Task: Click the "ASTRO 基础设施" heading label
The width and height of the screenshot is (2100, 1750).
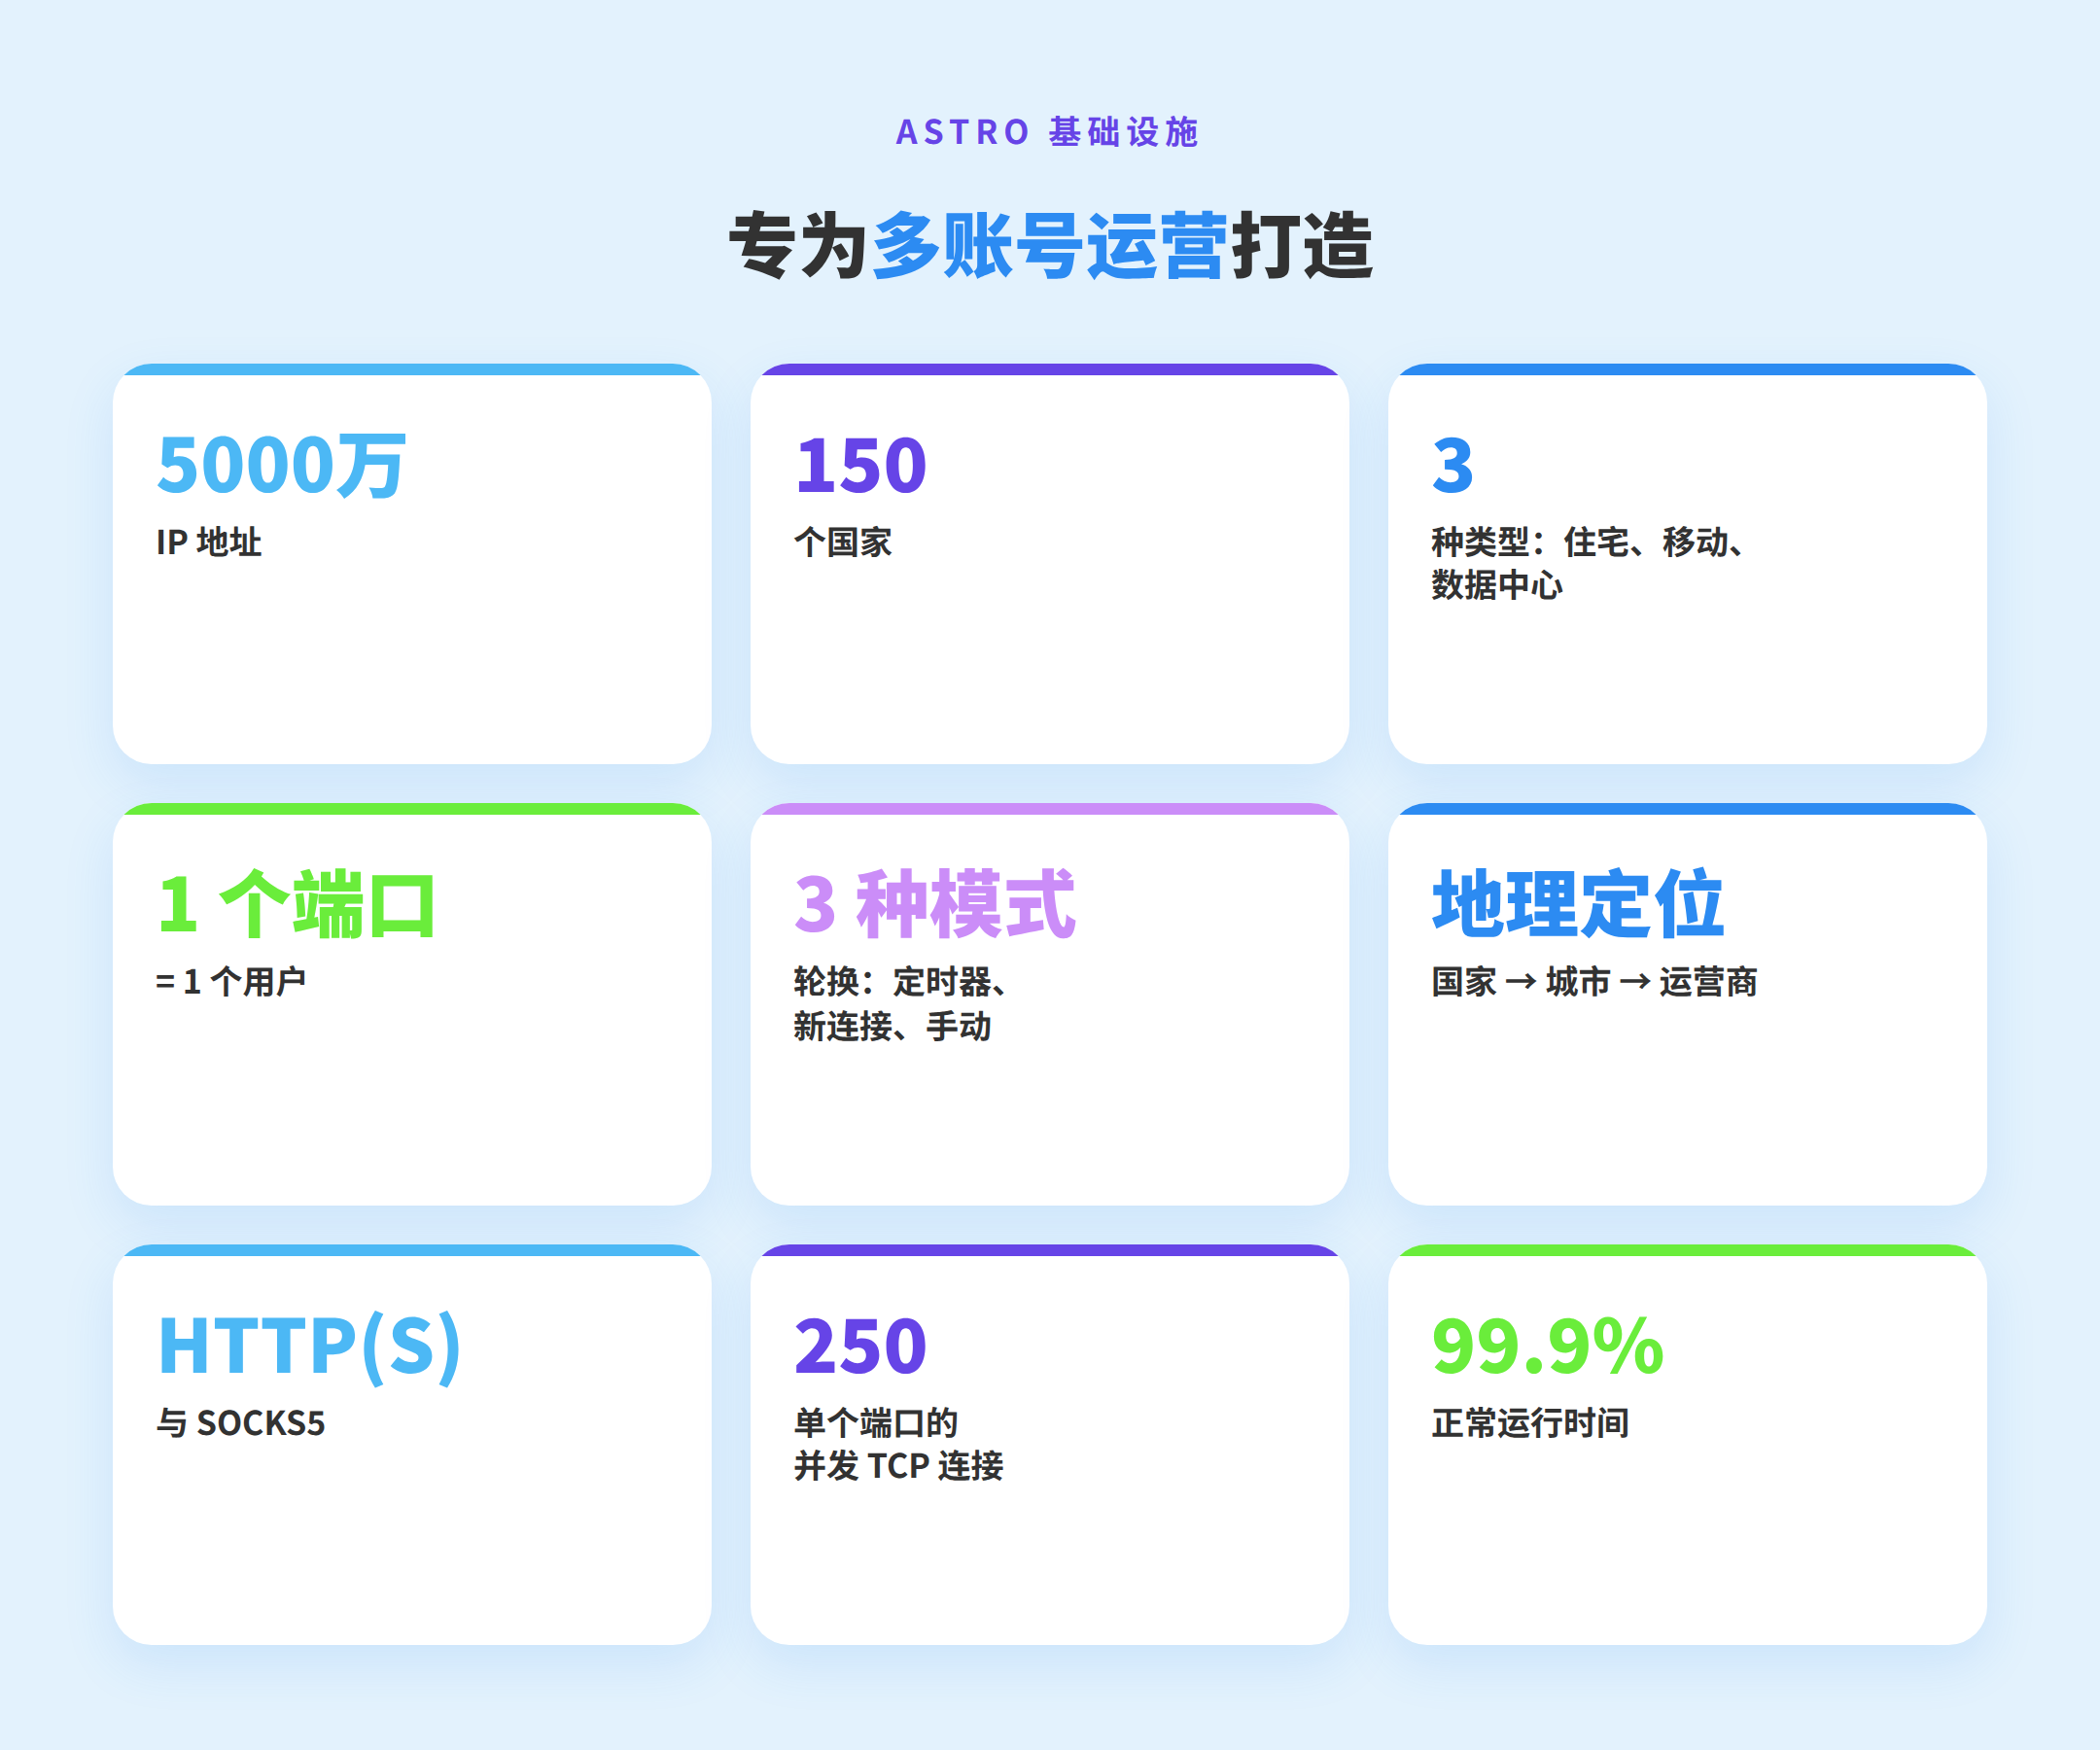Action: point(1047,132)
